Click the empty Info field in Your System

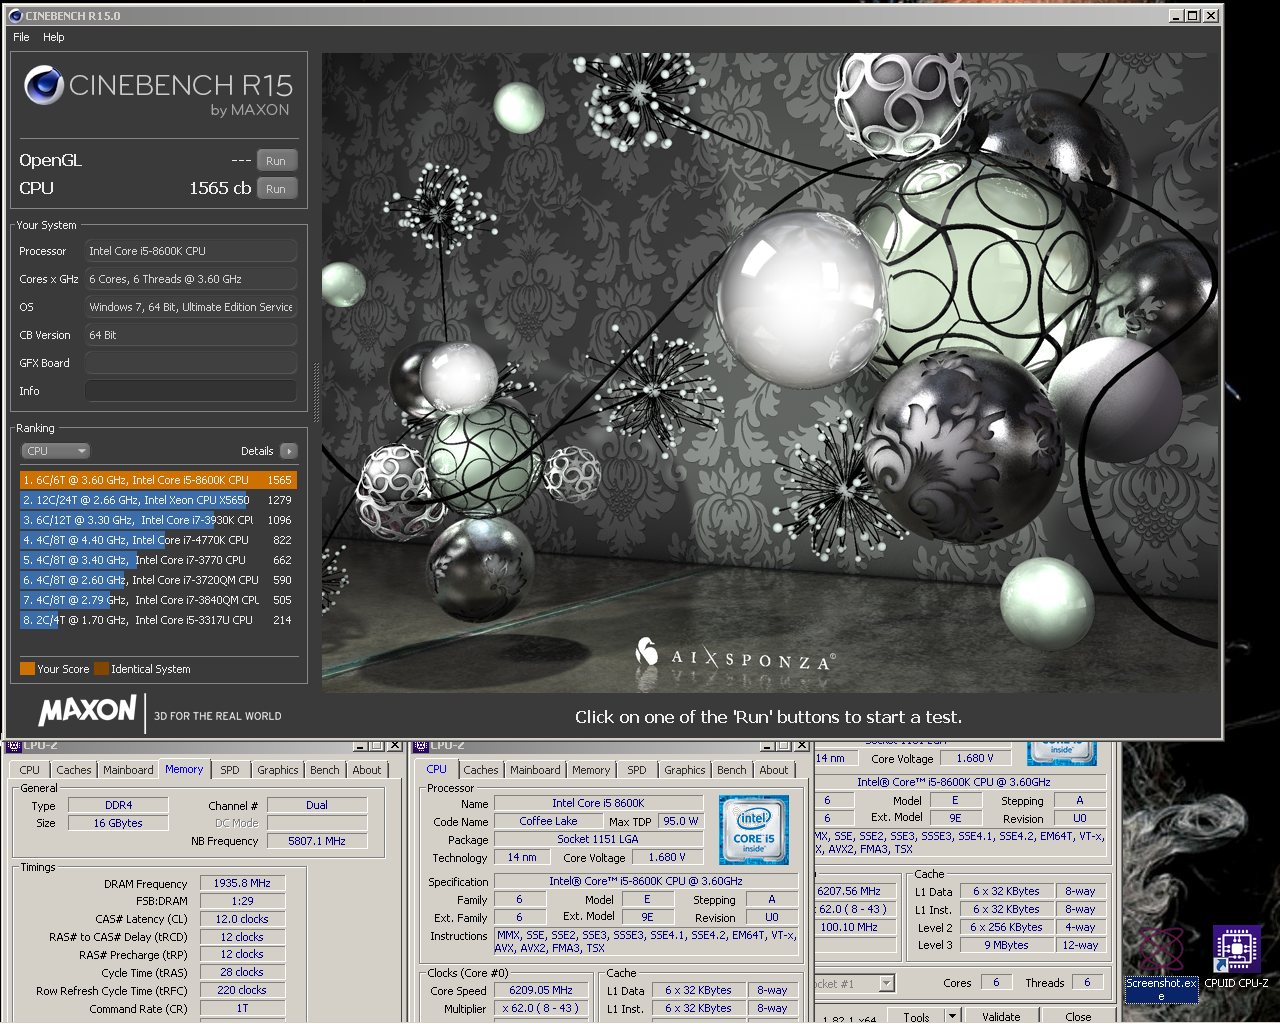[191, 391]
